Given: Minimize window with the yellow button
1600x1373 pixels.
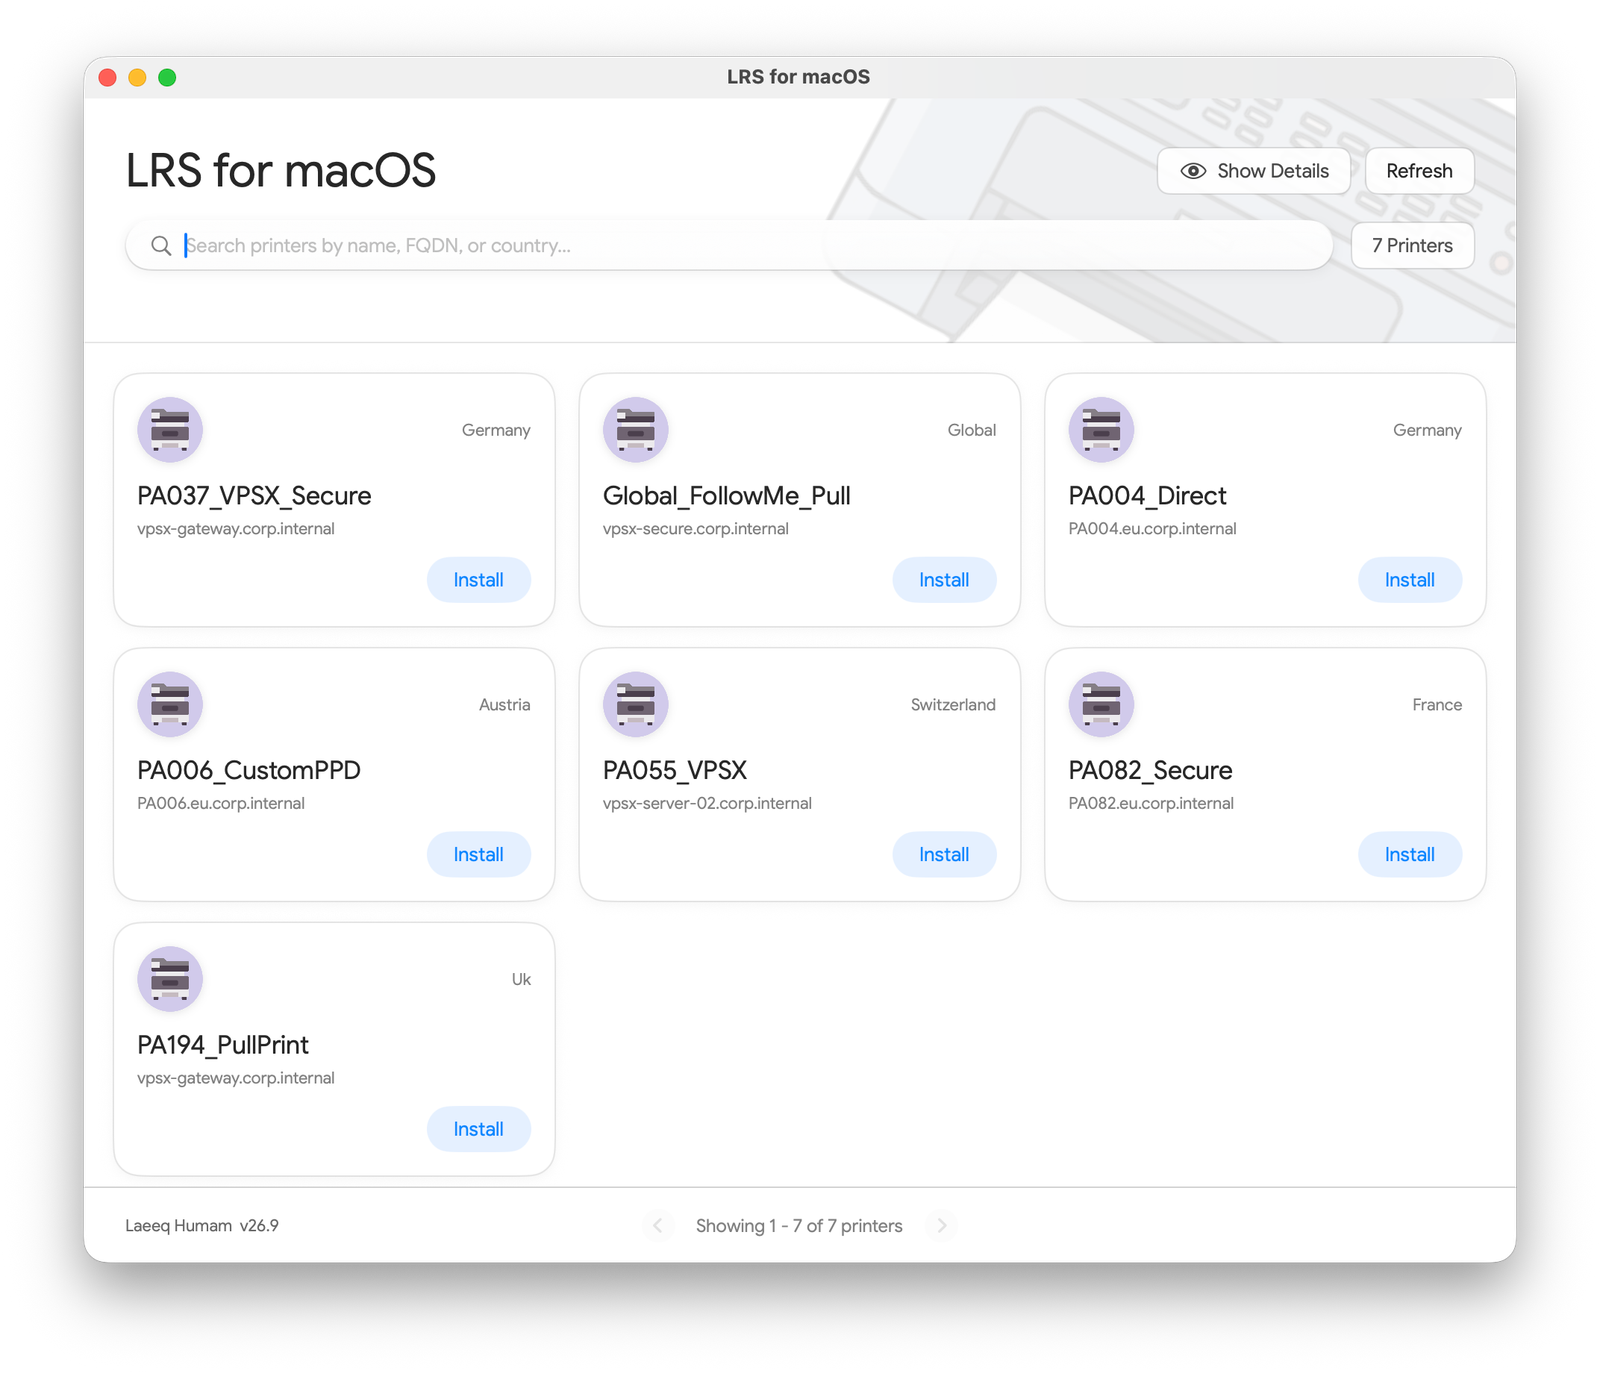Looking at the screenshot, I should click(x=138, y=77).
